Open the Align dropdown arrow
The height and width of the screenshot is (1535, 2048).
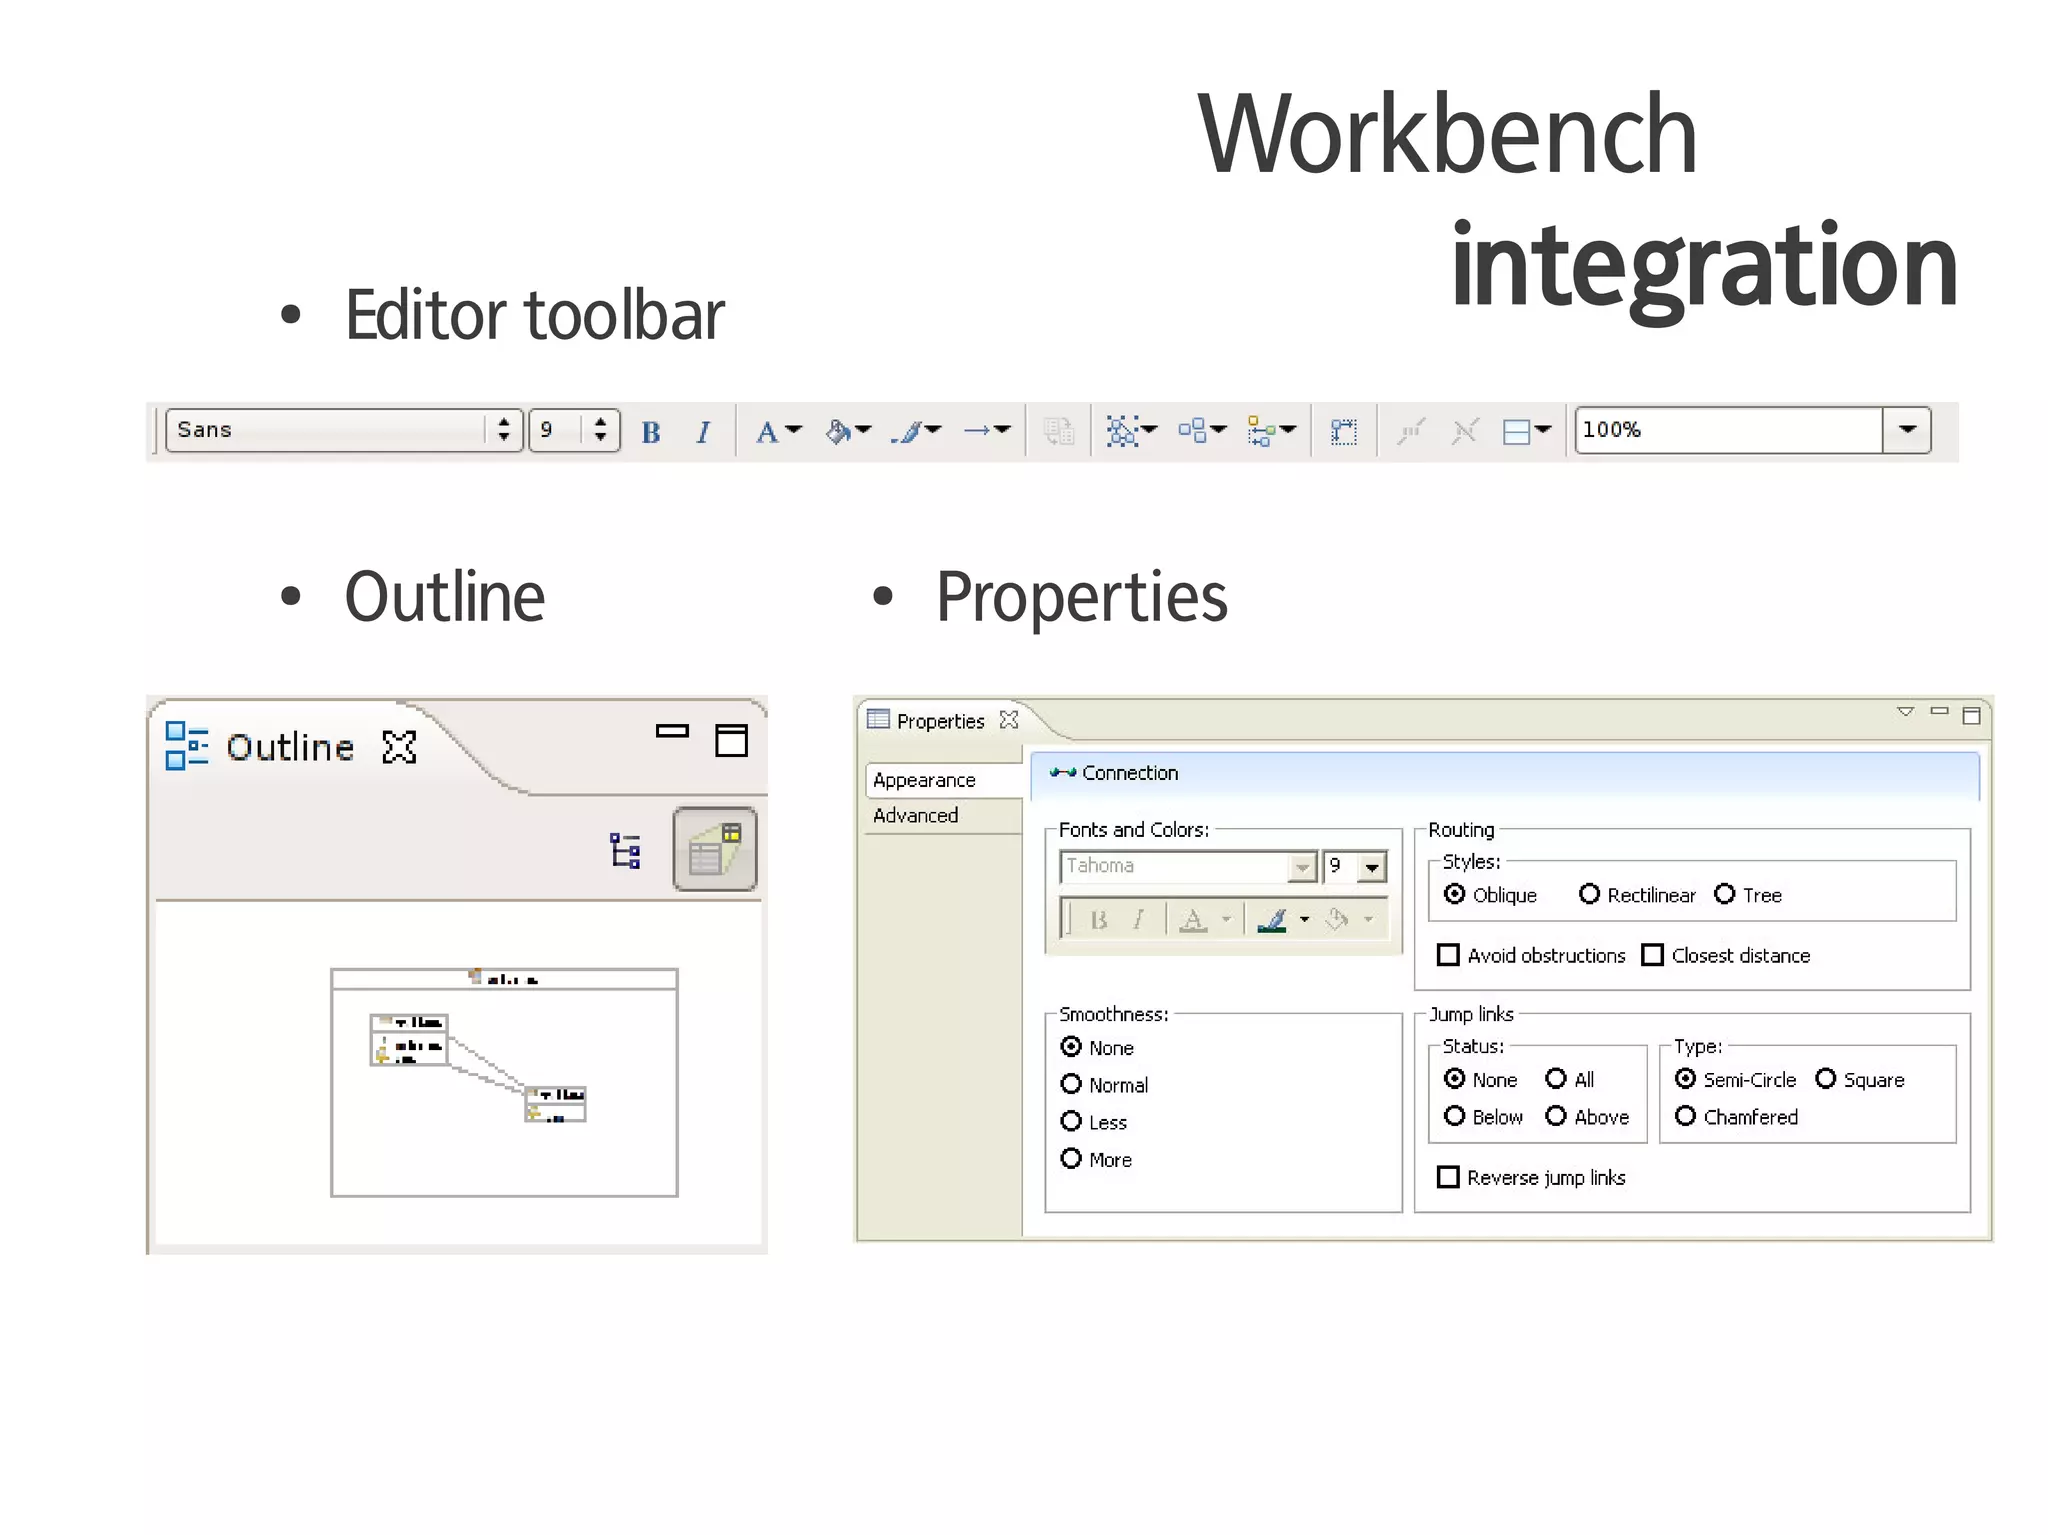coord(1288,430)
